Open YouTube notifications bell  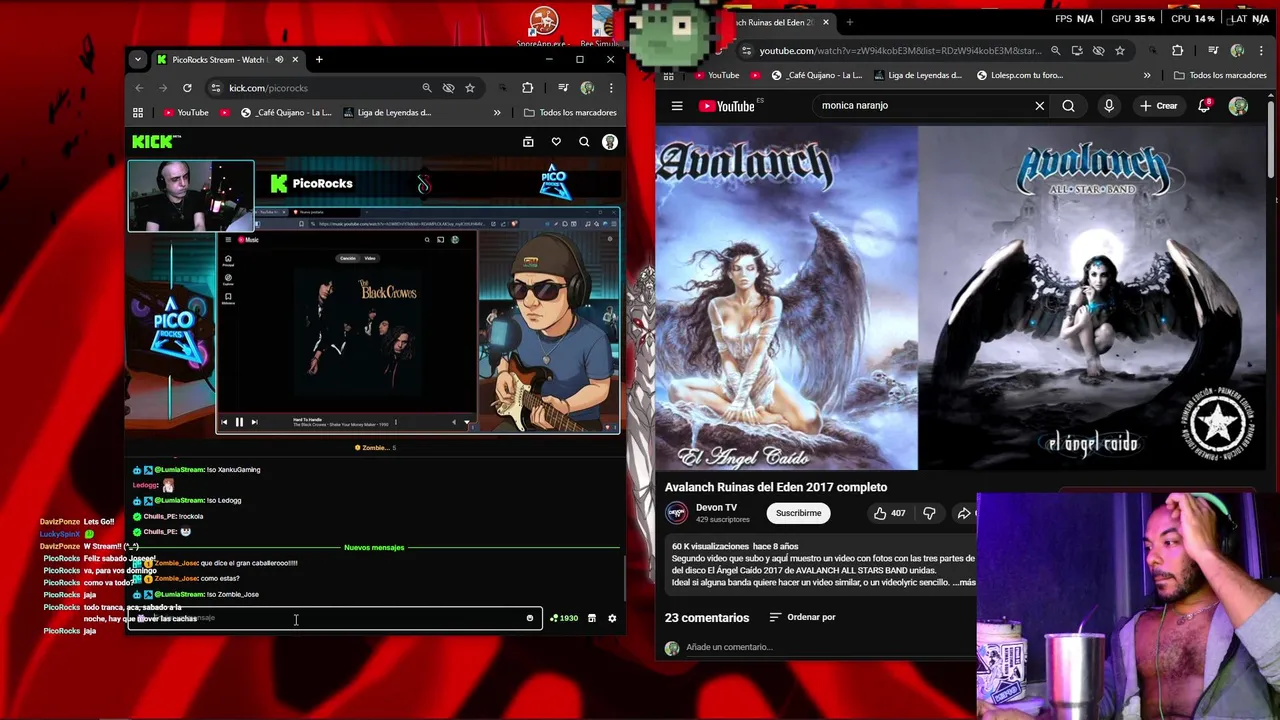click(x=1205, y=106)
